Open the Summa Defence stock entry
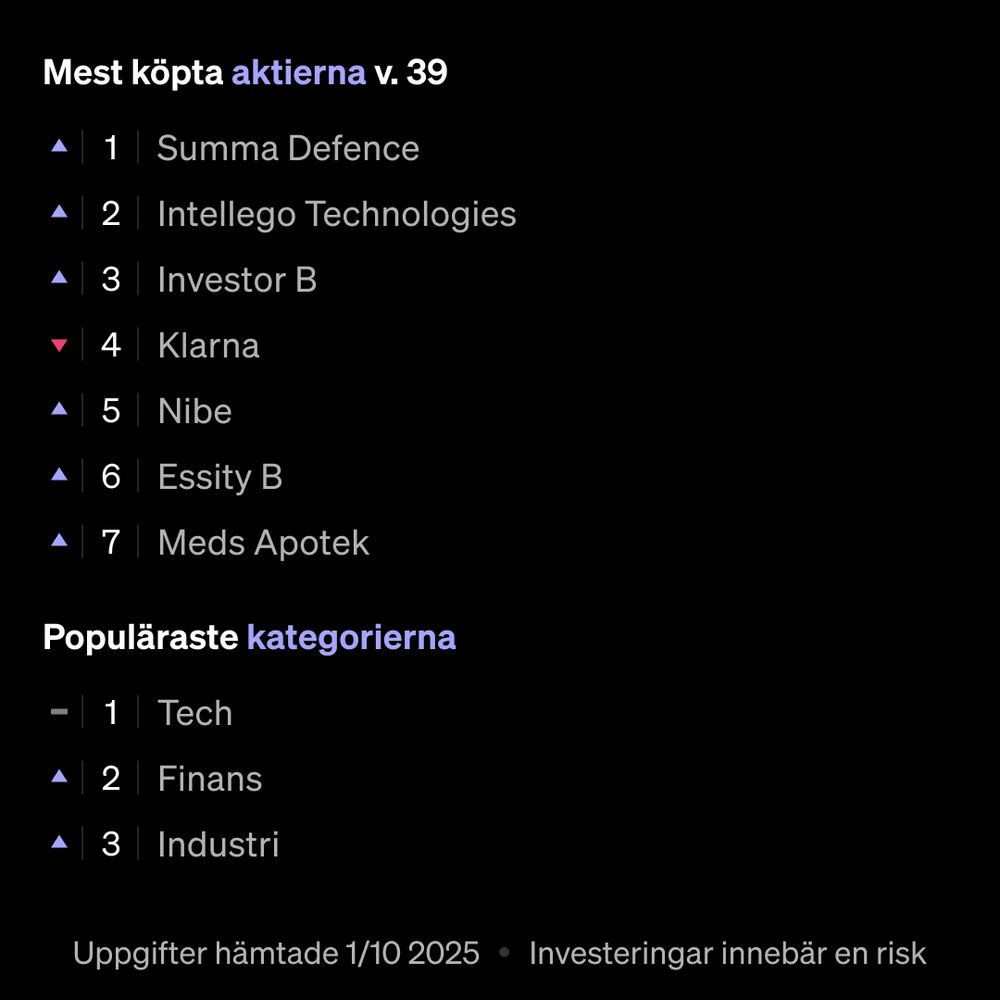Screen dimensions: 1000x1000 coord(288,149)
